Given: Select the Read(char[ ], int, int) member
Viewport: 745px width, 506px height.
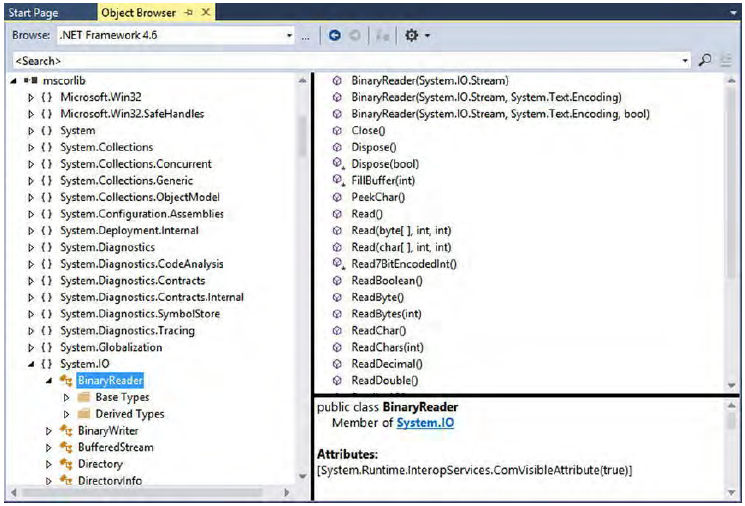Looking at the screenshot, I should [x=401, y=247].
